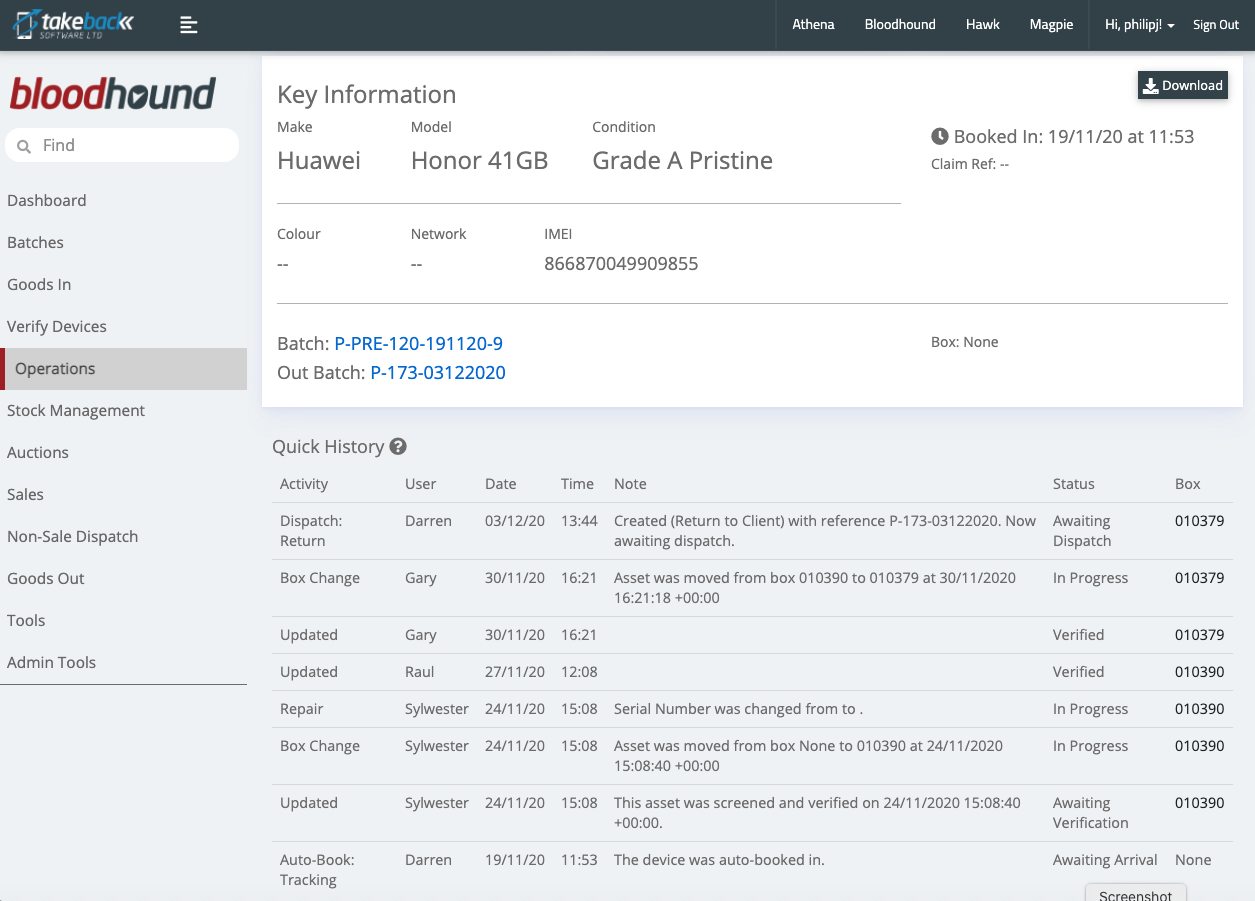Open out batch P-173-03122020 link
The image size is (1255, 901).
coord(438,373)
